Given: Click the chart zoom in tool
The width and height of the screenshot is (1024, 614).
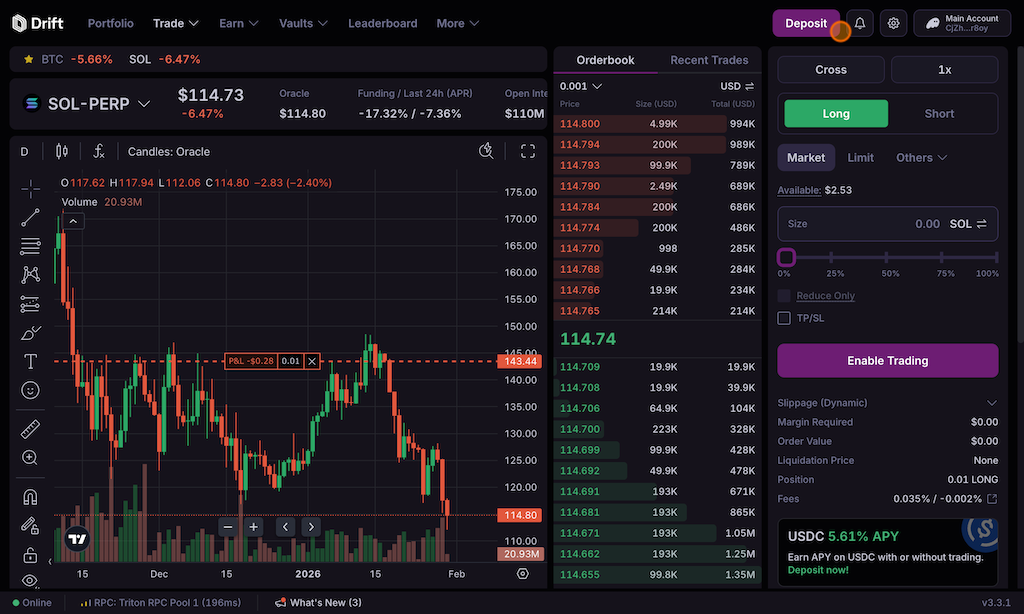Looking at the screenshot, I should [x=30, y=458].
